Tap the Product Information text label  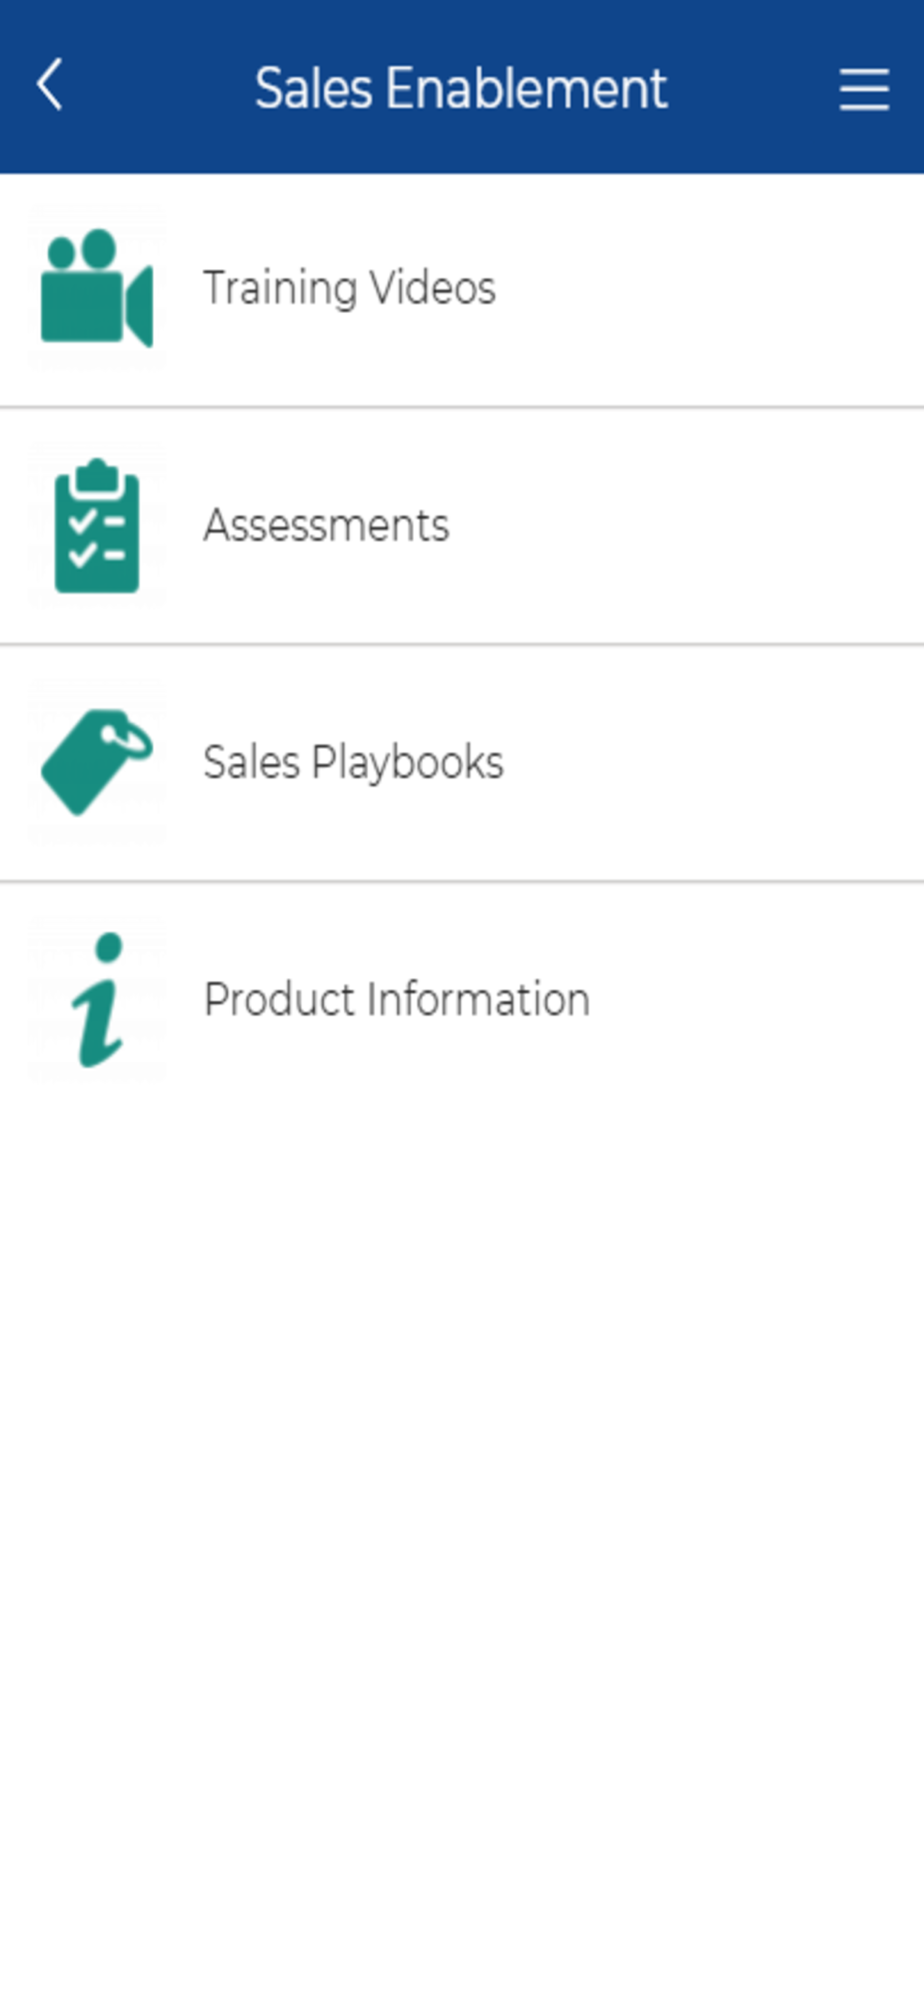pyautogui.click(x=397, y=999)
